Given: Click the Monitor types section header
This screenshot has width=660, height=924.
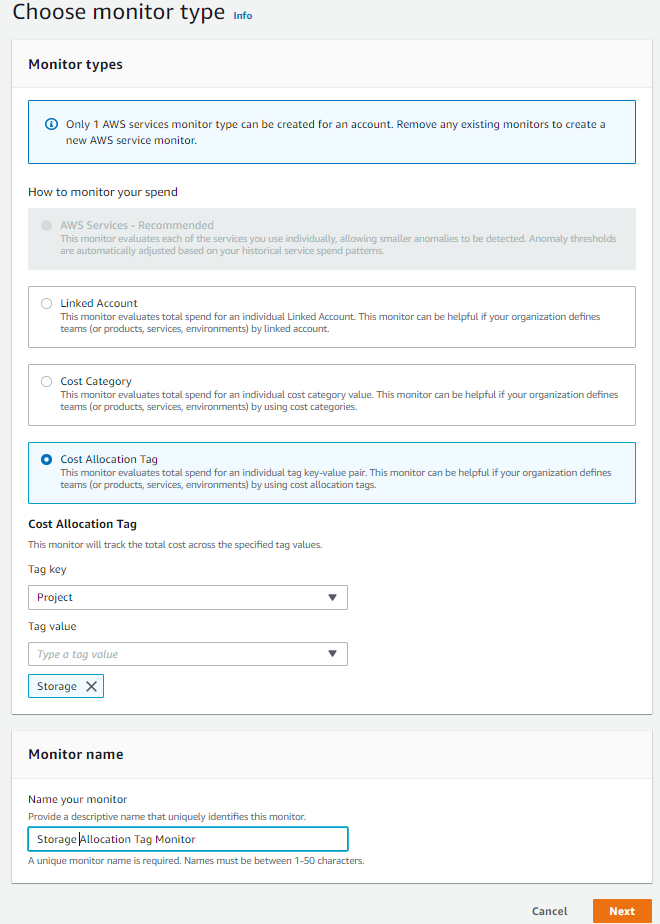Looking at the screenshot, I should click(75, 64).
